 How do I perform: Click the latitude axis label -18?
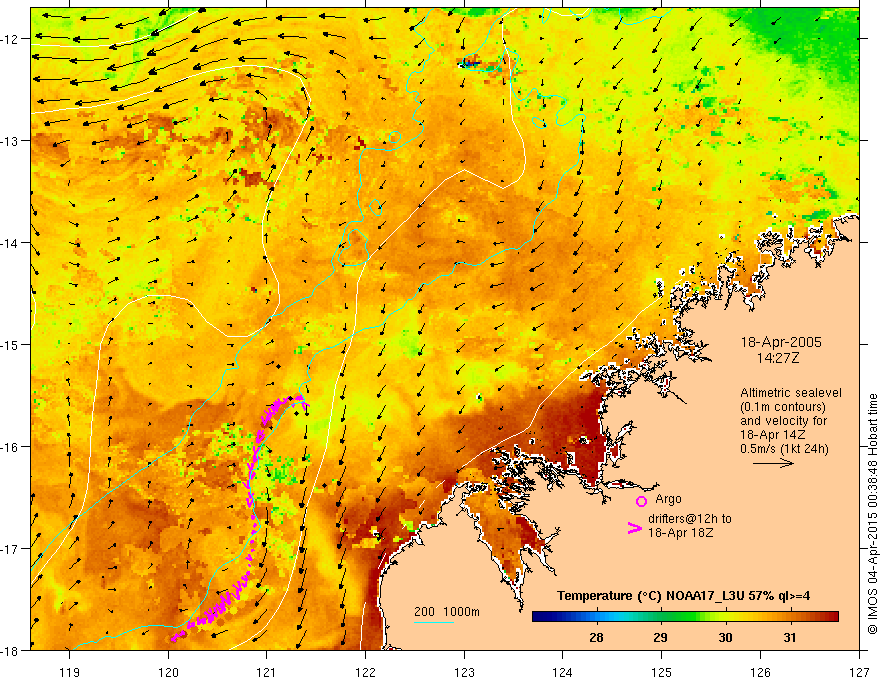pos(9,651)
